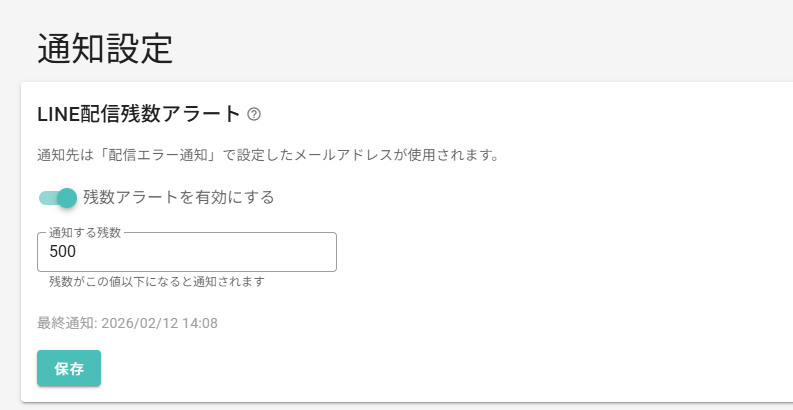Click the date 2026/02/12 14:08

[159, 323]
